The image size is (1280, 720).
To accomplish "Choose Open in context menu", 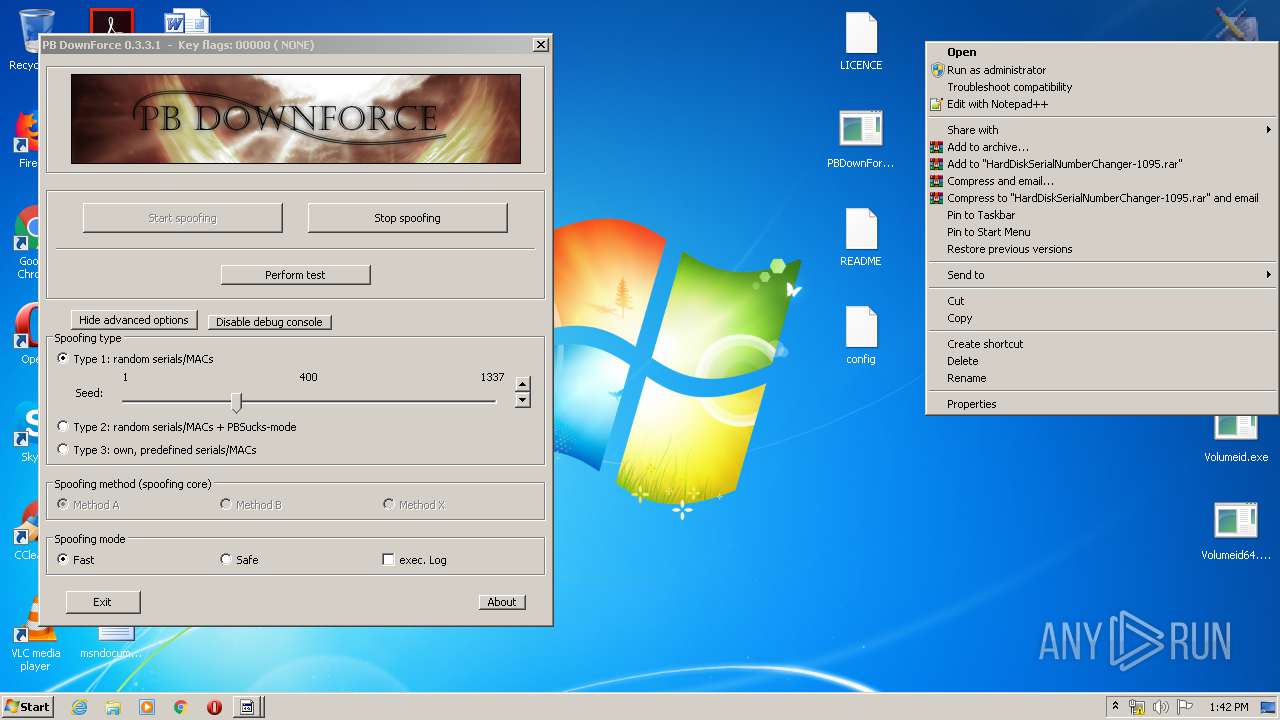I will [1101, 52].
